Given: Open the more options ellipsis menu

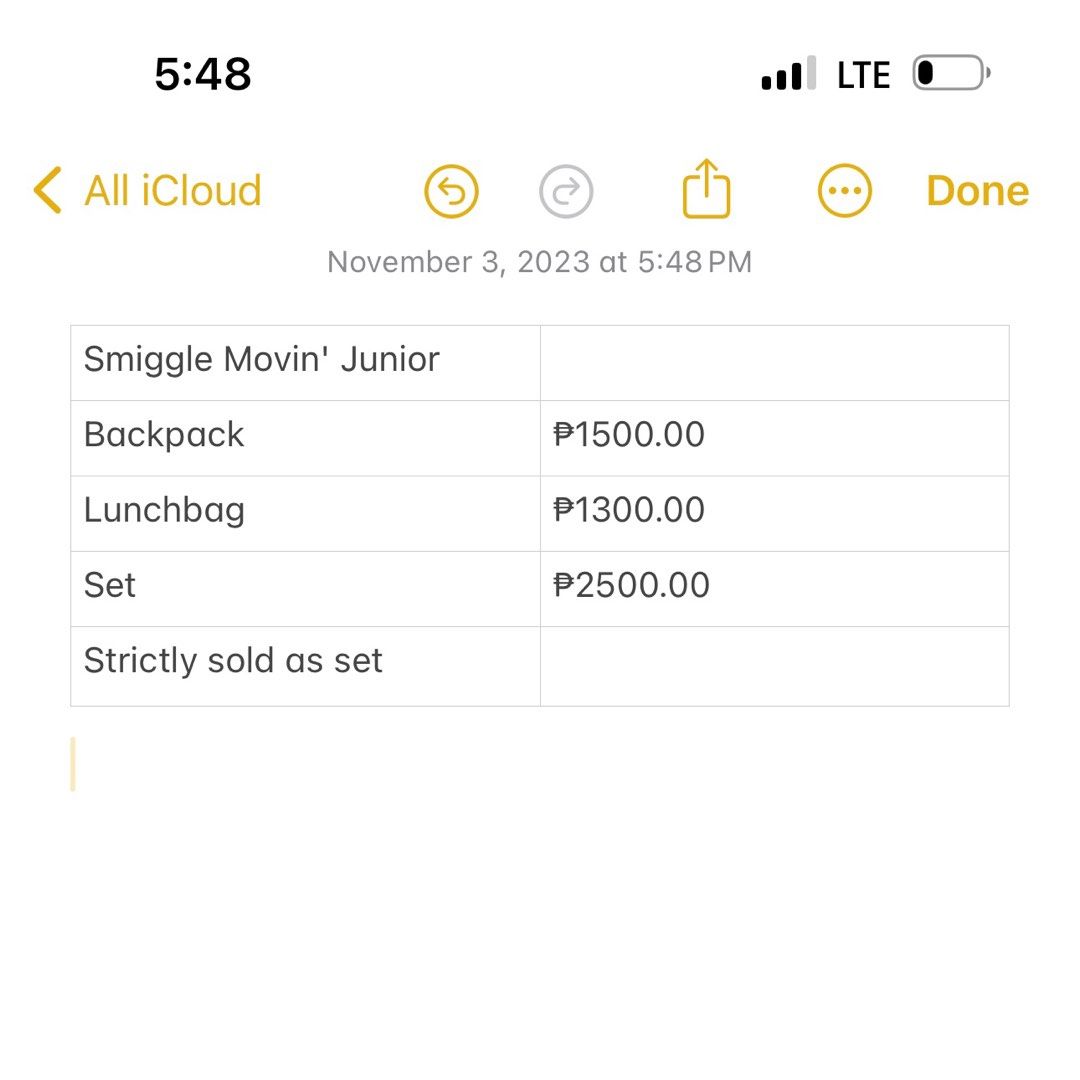Looking at the screenshot, I should pos(845,191).
